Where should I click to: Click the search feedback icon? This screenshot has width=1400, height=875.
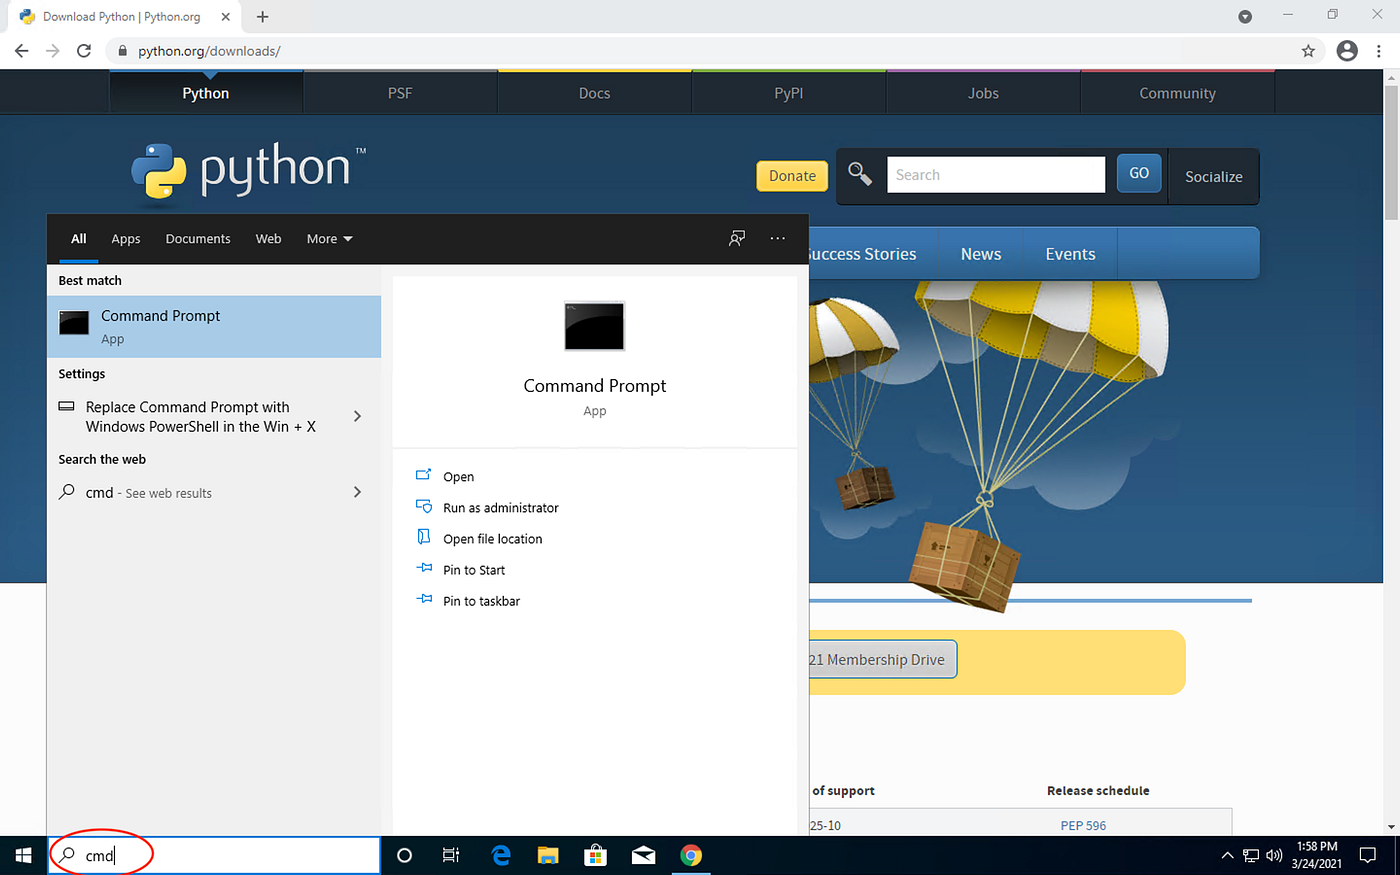pyautogui.click(x=737, y=238)
